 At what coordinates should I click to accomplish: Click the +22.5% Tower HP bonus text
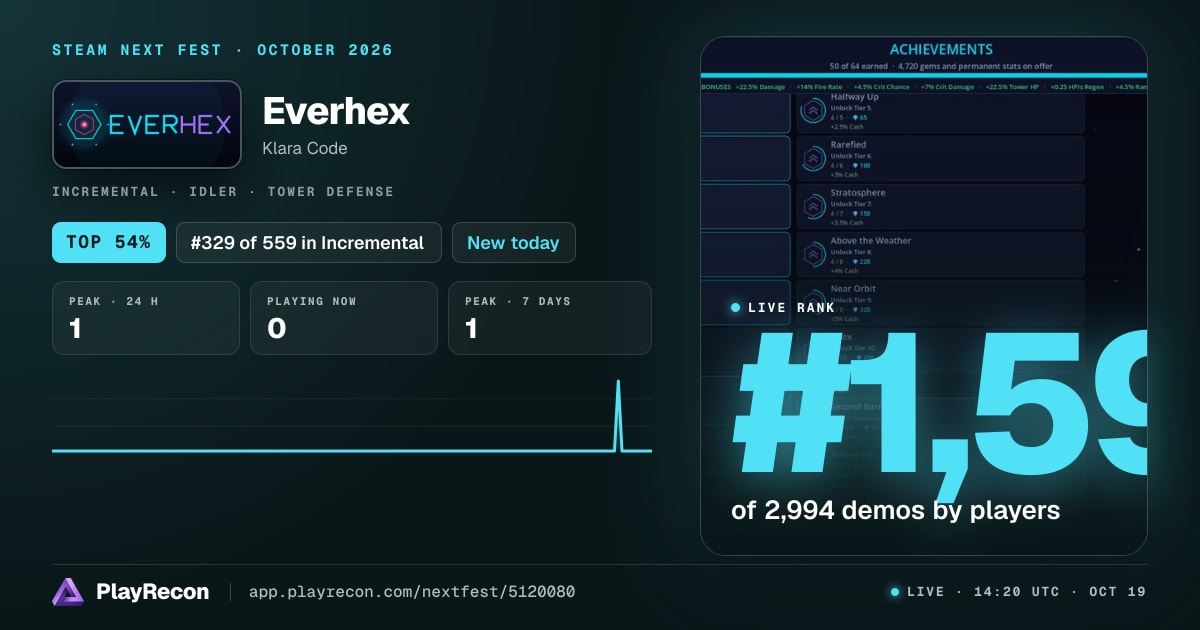pos(1010,87)
